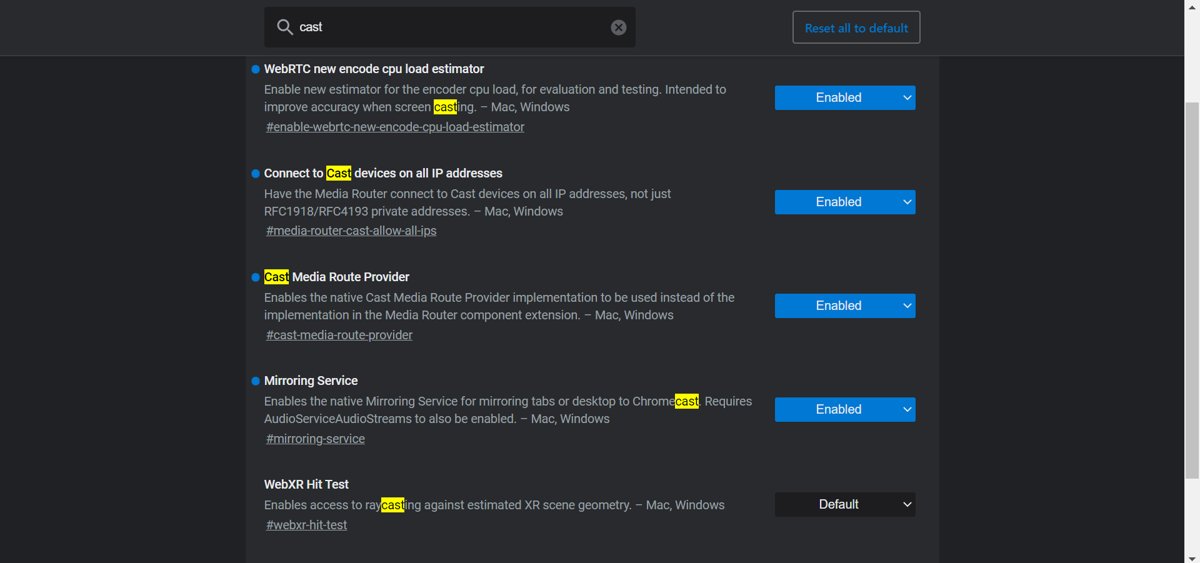
Task: Open #webxr-hit-test link
Action: (306, 525)
